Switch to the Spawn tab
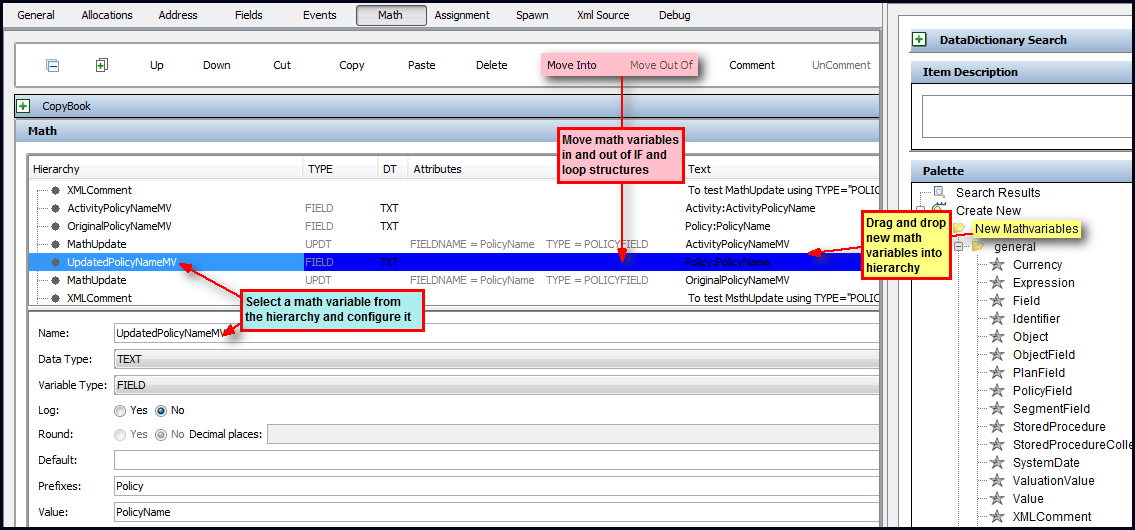Image resolution: width=1135 pixels, height=530 pixels. pyautogui.click(x=532, y=15)
